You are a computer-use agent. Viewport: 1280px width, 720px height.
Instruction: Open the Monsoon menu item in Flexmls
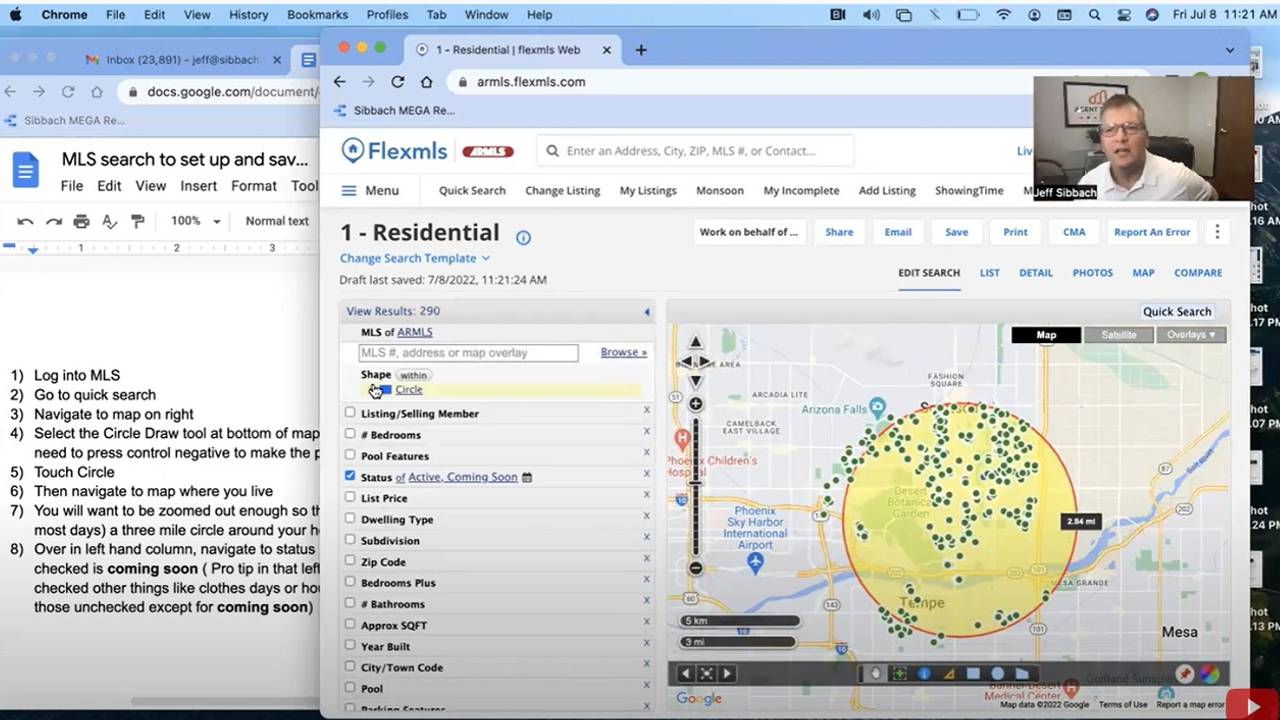click(x=719, y=190)
